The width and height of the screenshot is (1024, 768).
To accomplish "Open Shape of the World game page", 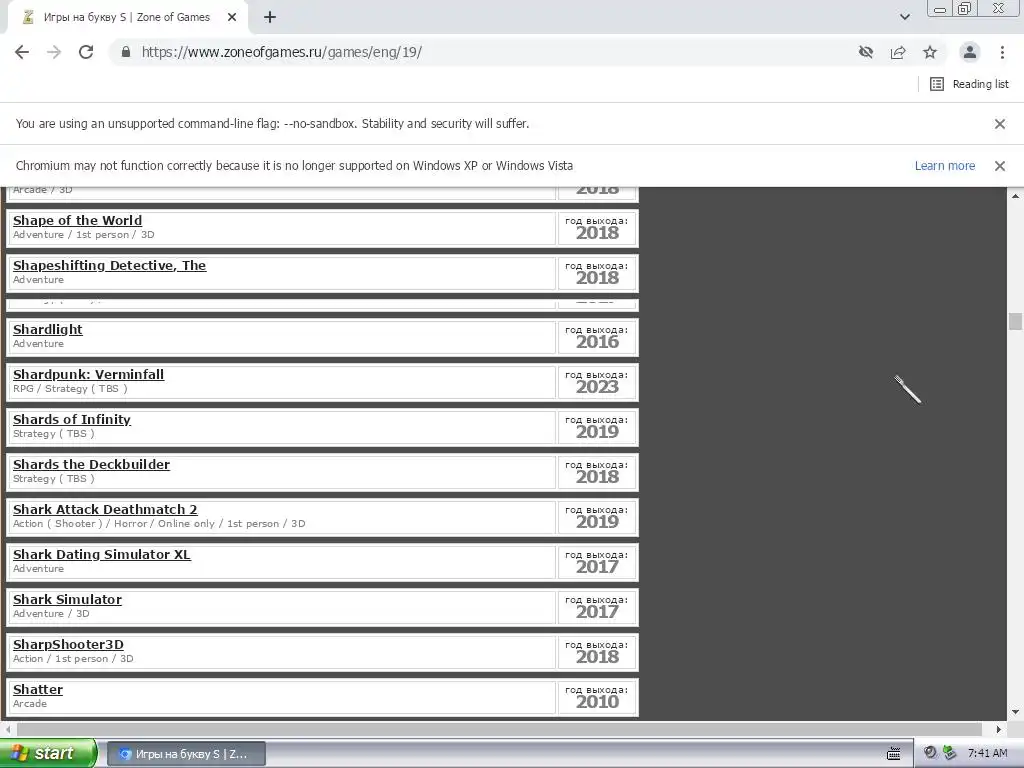I will (77, 221).
